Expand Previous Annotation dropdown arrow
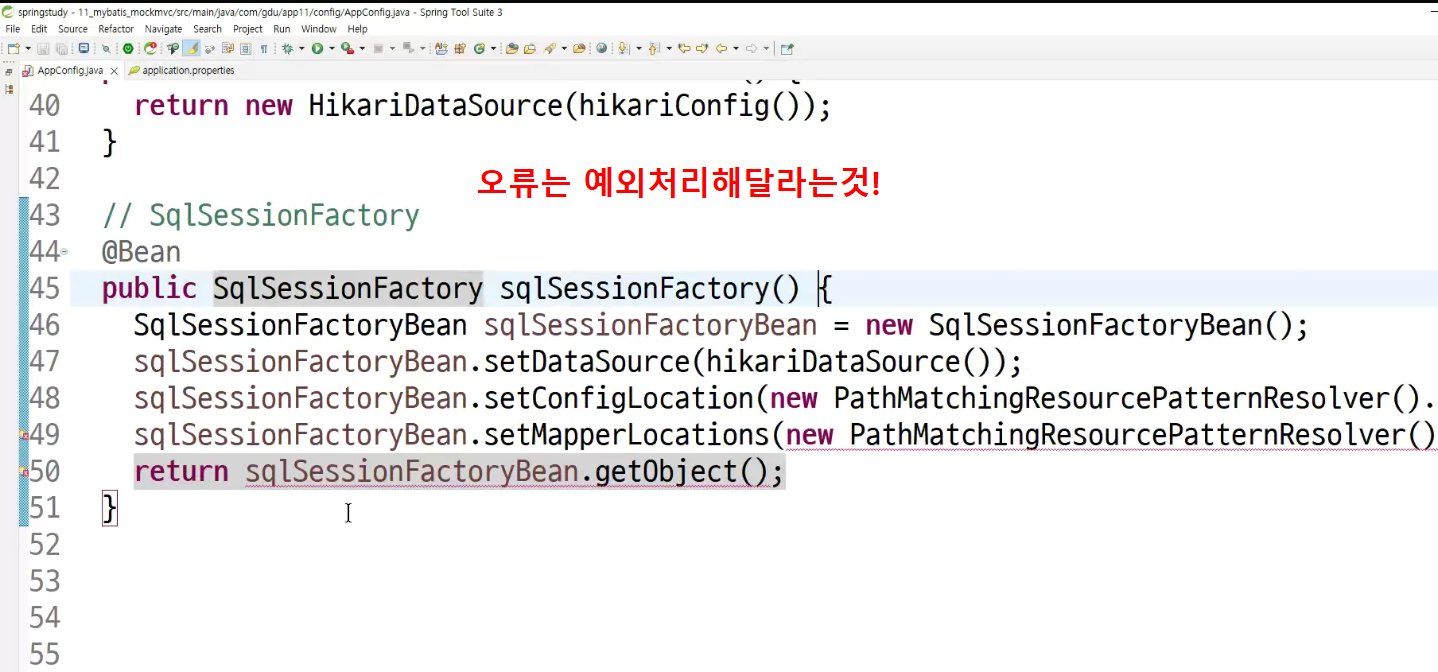The width and height of the screenshot is (1438, 672). pos(669,48)
